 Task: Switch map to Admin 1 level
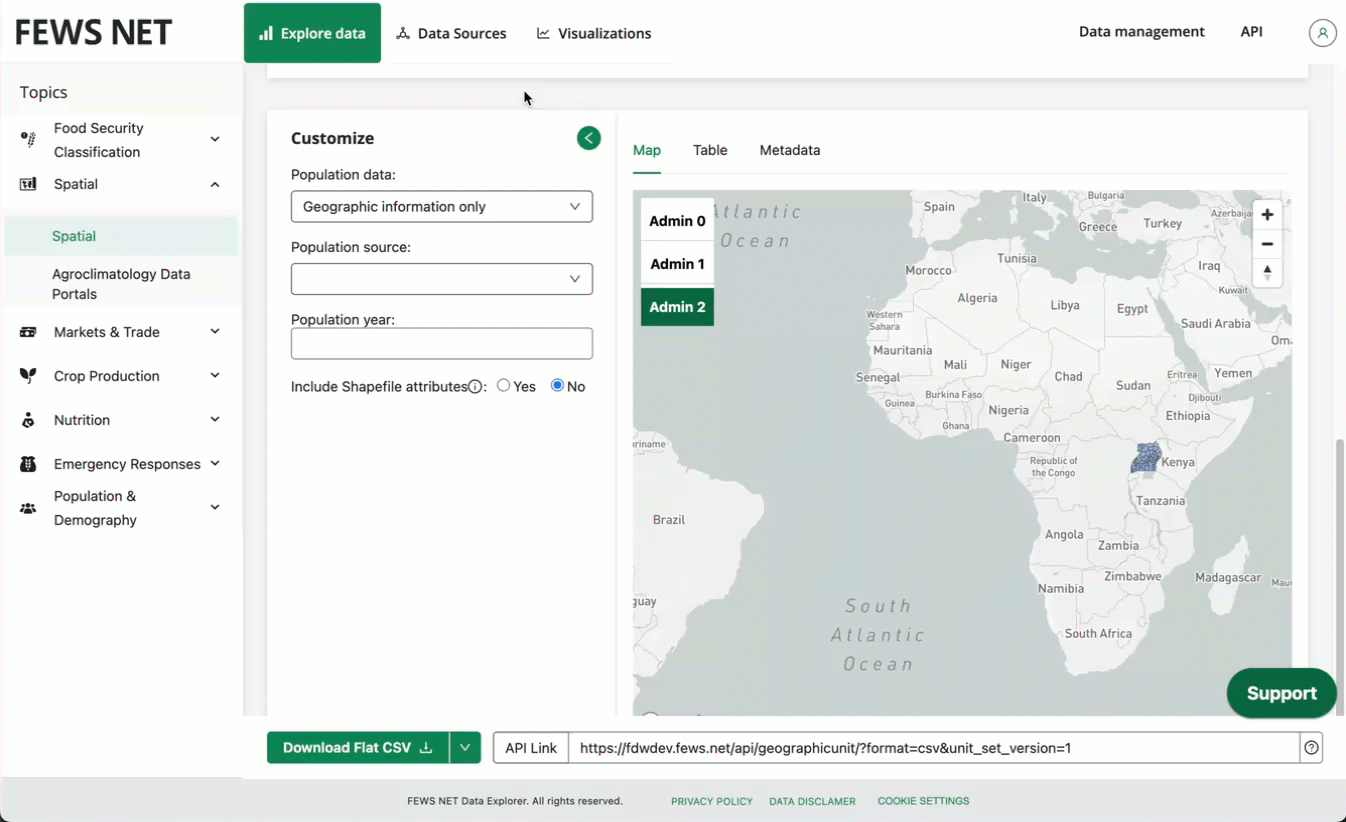click(677, 264)
